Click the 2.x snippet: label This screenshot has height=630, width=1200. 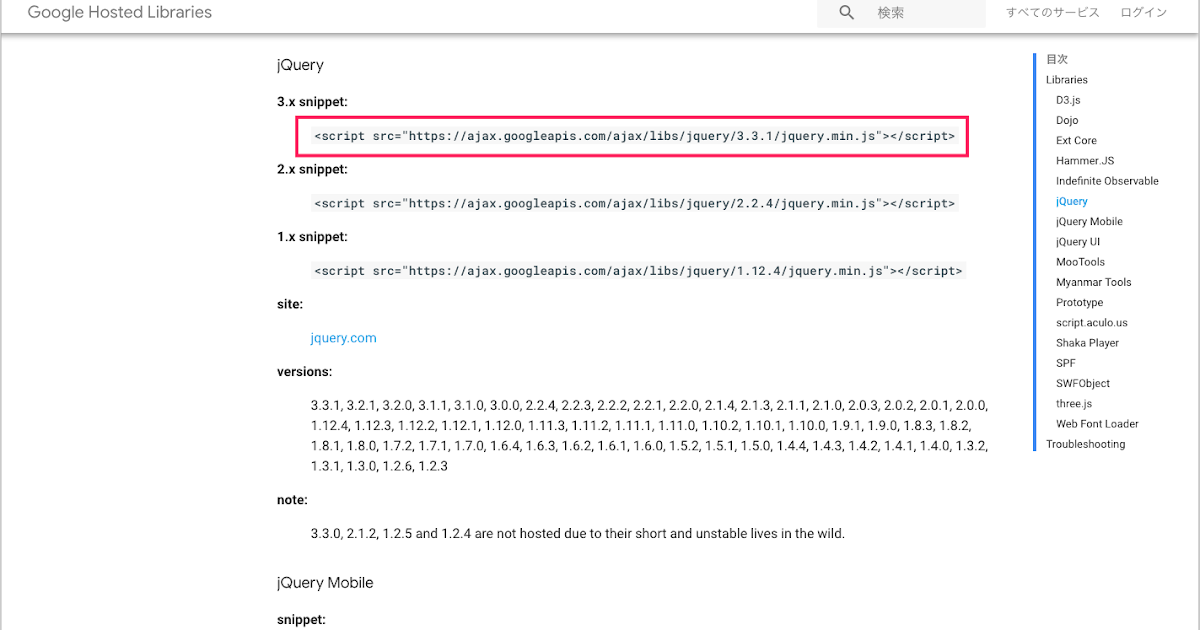[312, 169]
